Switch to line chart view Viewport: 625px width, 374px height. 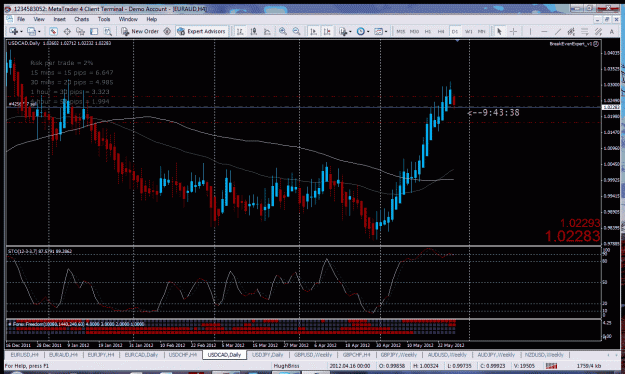pyautogui.click(x=267, y=31)
